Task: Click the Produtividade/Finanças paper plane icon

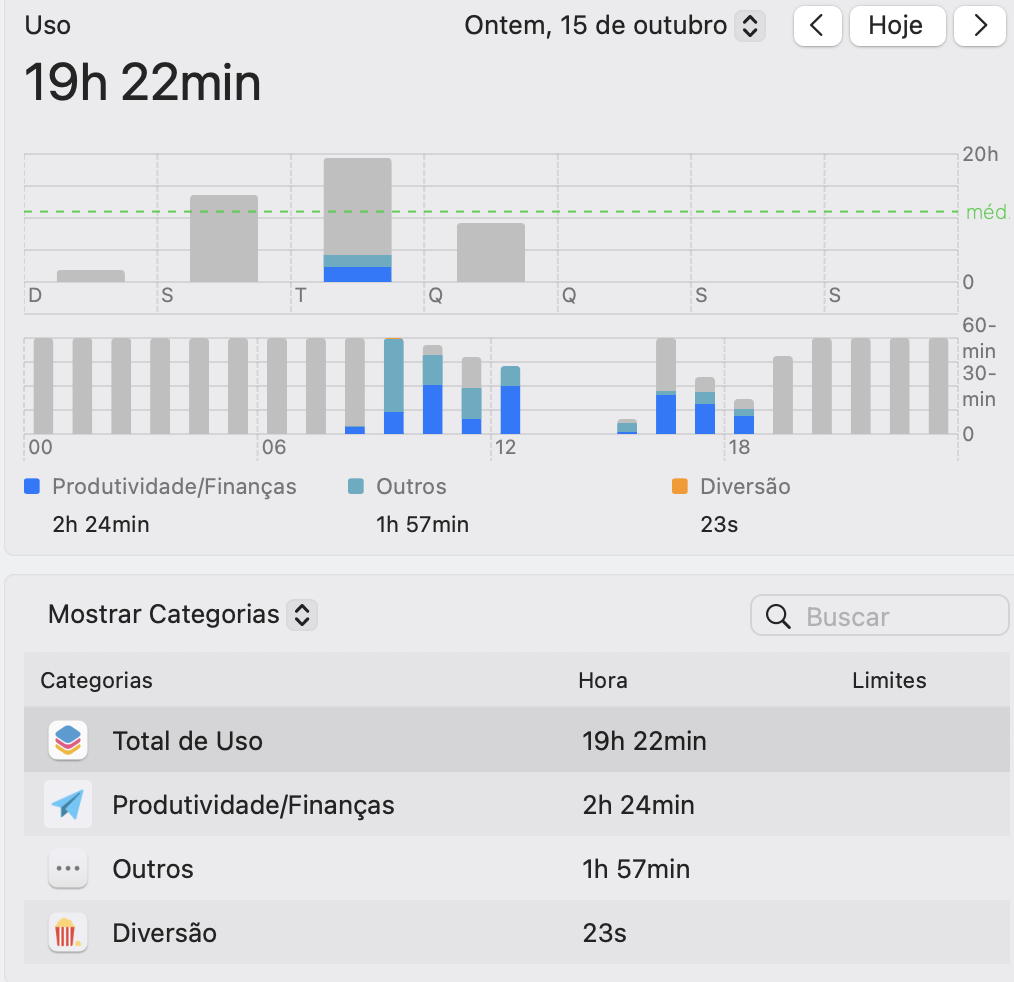Action: coord(68,805)
